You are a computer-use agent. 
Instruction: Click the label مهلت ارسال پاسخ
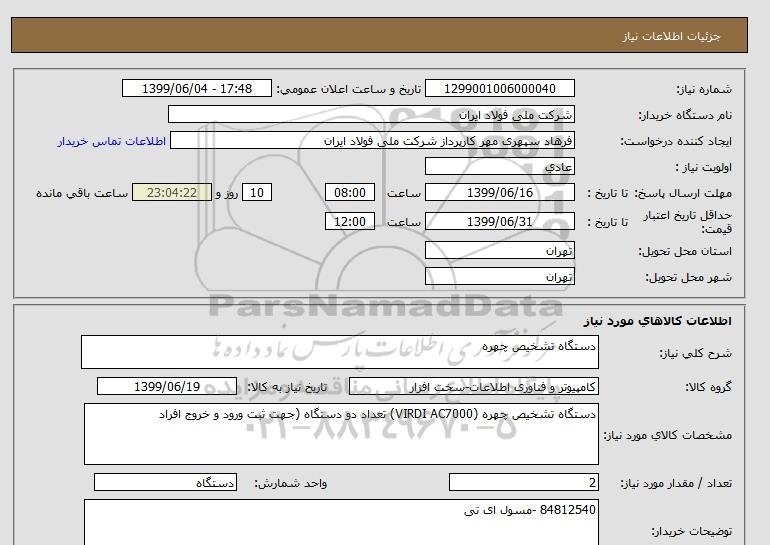click(685, 193)
